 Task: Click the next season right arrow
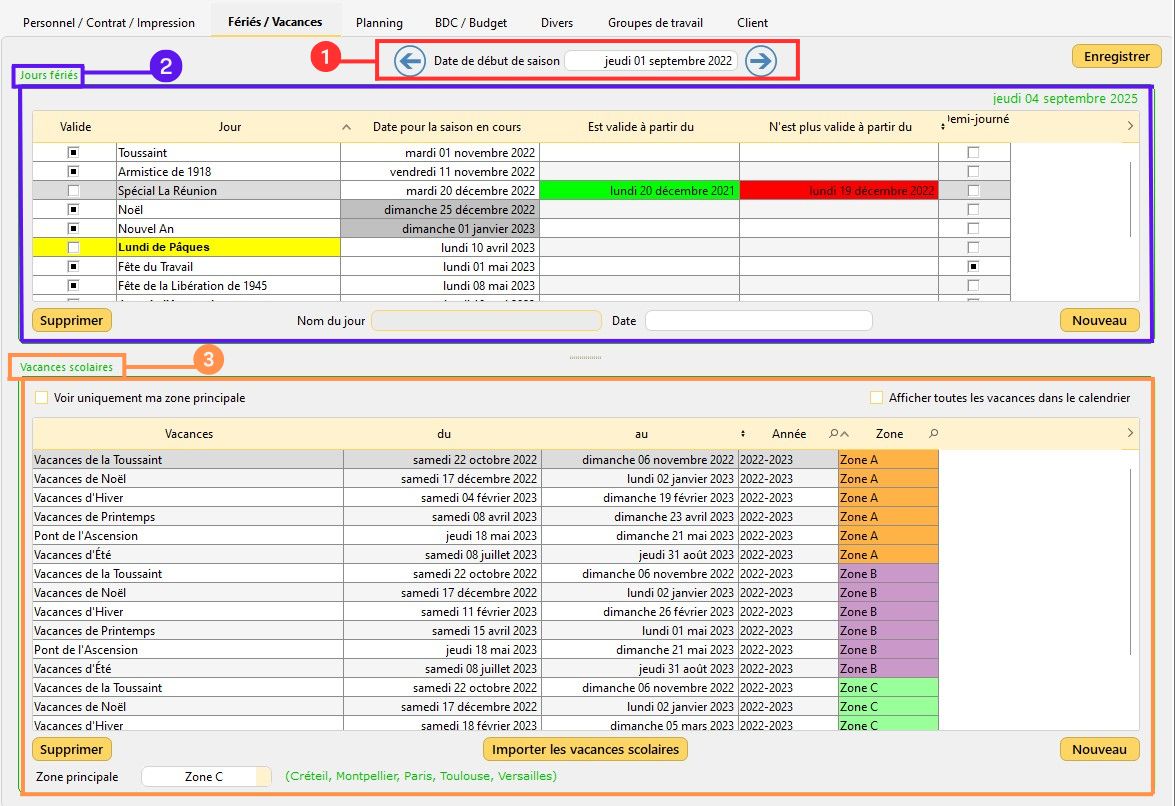click(x=761, y=61)
